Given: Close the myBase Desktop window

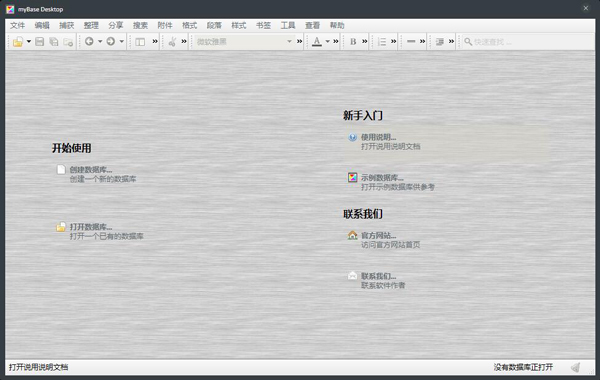Looking at the screenshot, I should pyautogui.click(x=585, y=8).
